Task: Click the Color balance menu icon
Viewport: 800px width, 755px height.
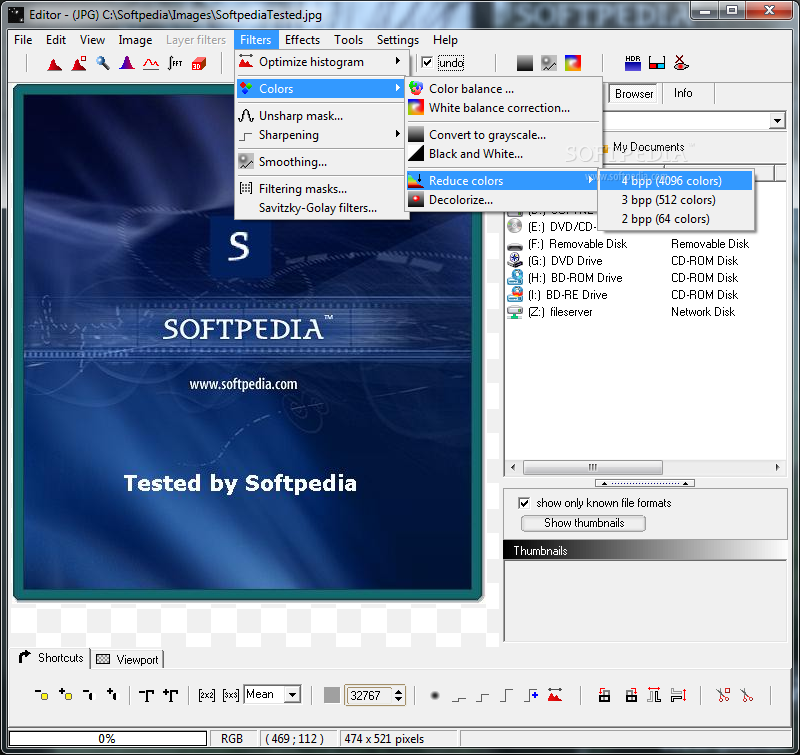Action: pyautogui.click(x=416, y=88)
